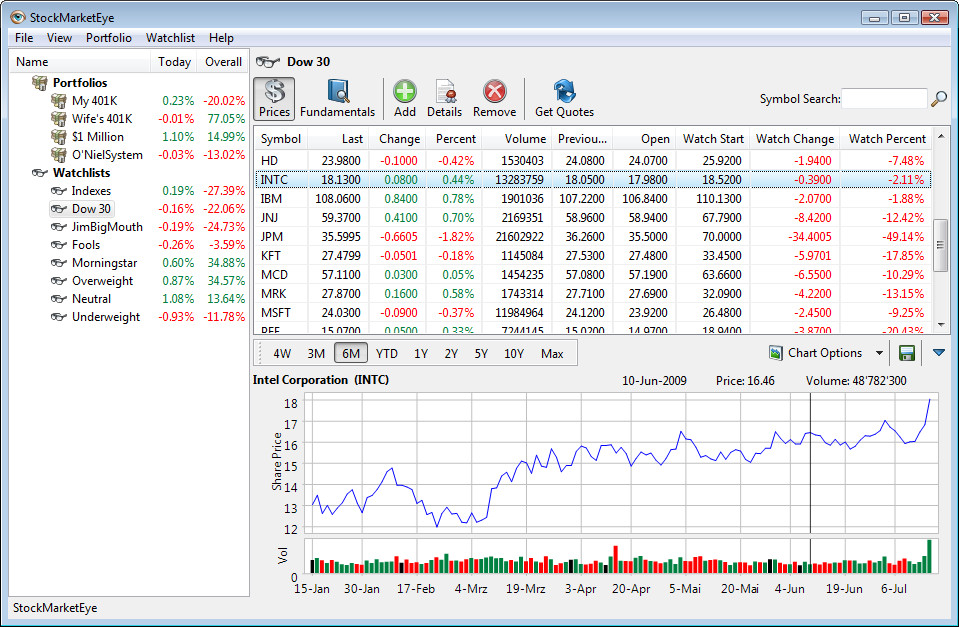Viewport: 959px width, 627px height.
Task: Click the JimBigMouth watchlist glasses icon
Action: pyautogui.click(x=59, y=227)
